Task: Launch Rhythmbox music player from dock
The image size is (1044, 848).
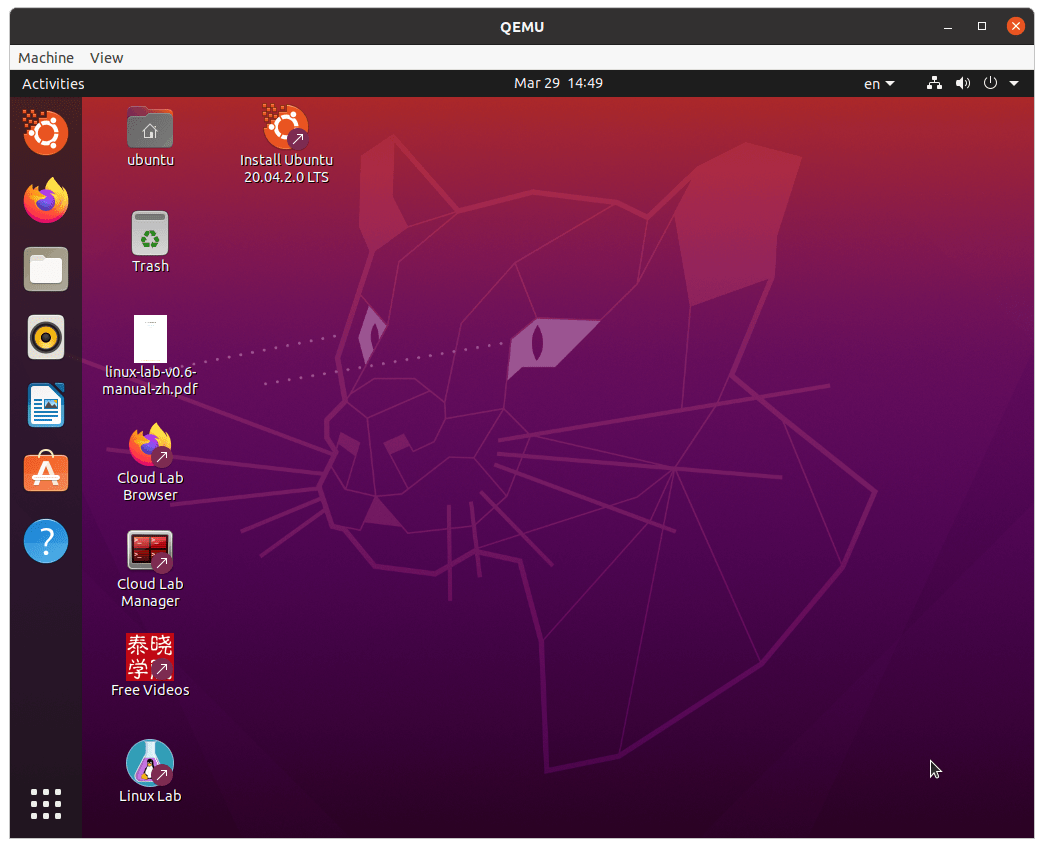Action: click(x=45, y=337)
